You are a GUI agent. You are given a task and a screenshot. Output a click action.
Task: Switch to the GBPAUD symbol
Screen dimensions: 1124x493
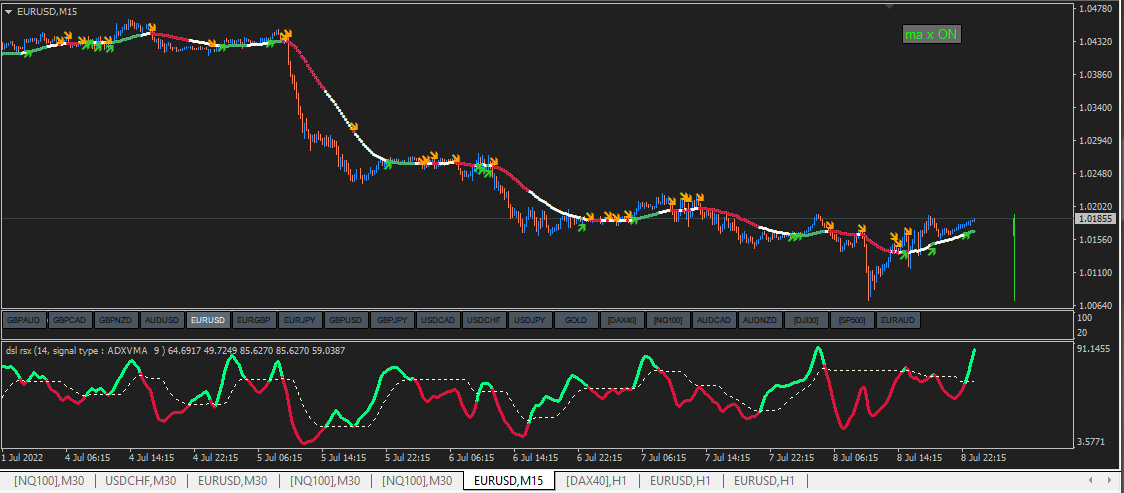coord(25,320)
